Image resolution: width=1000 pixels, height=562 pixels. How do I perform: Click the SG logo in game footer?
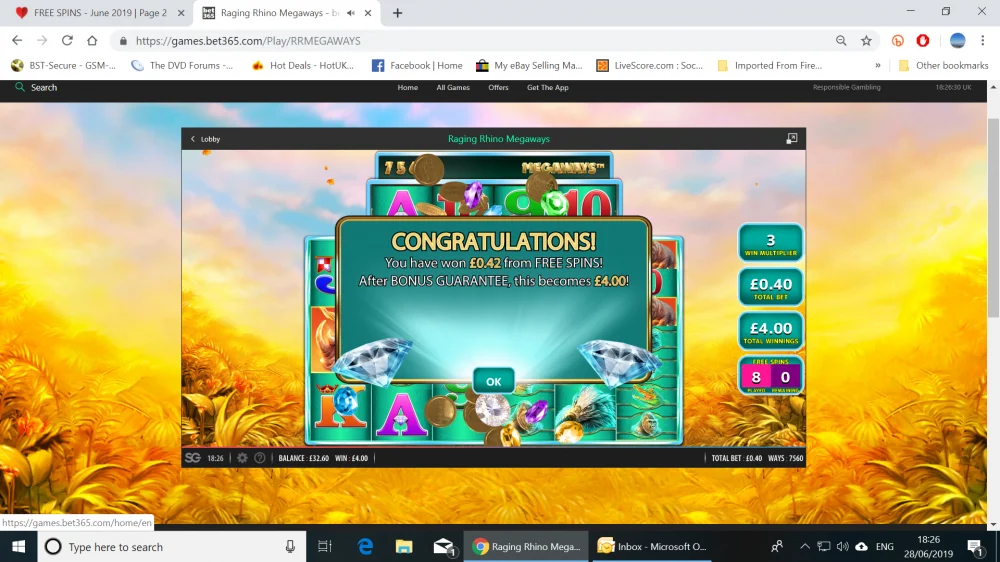click(x=193, y=458)
